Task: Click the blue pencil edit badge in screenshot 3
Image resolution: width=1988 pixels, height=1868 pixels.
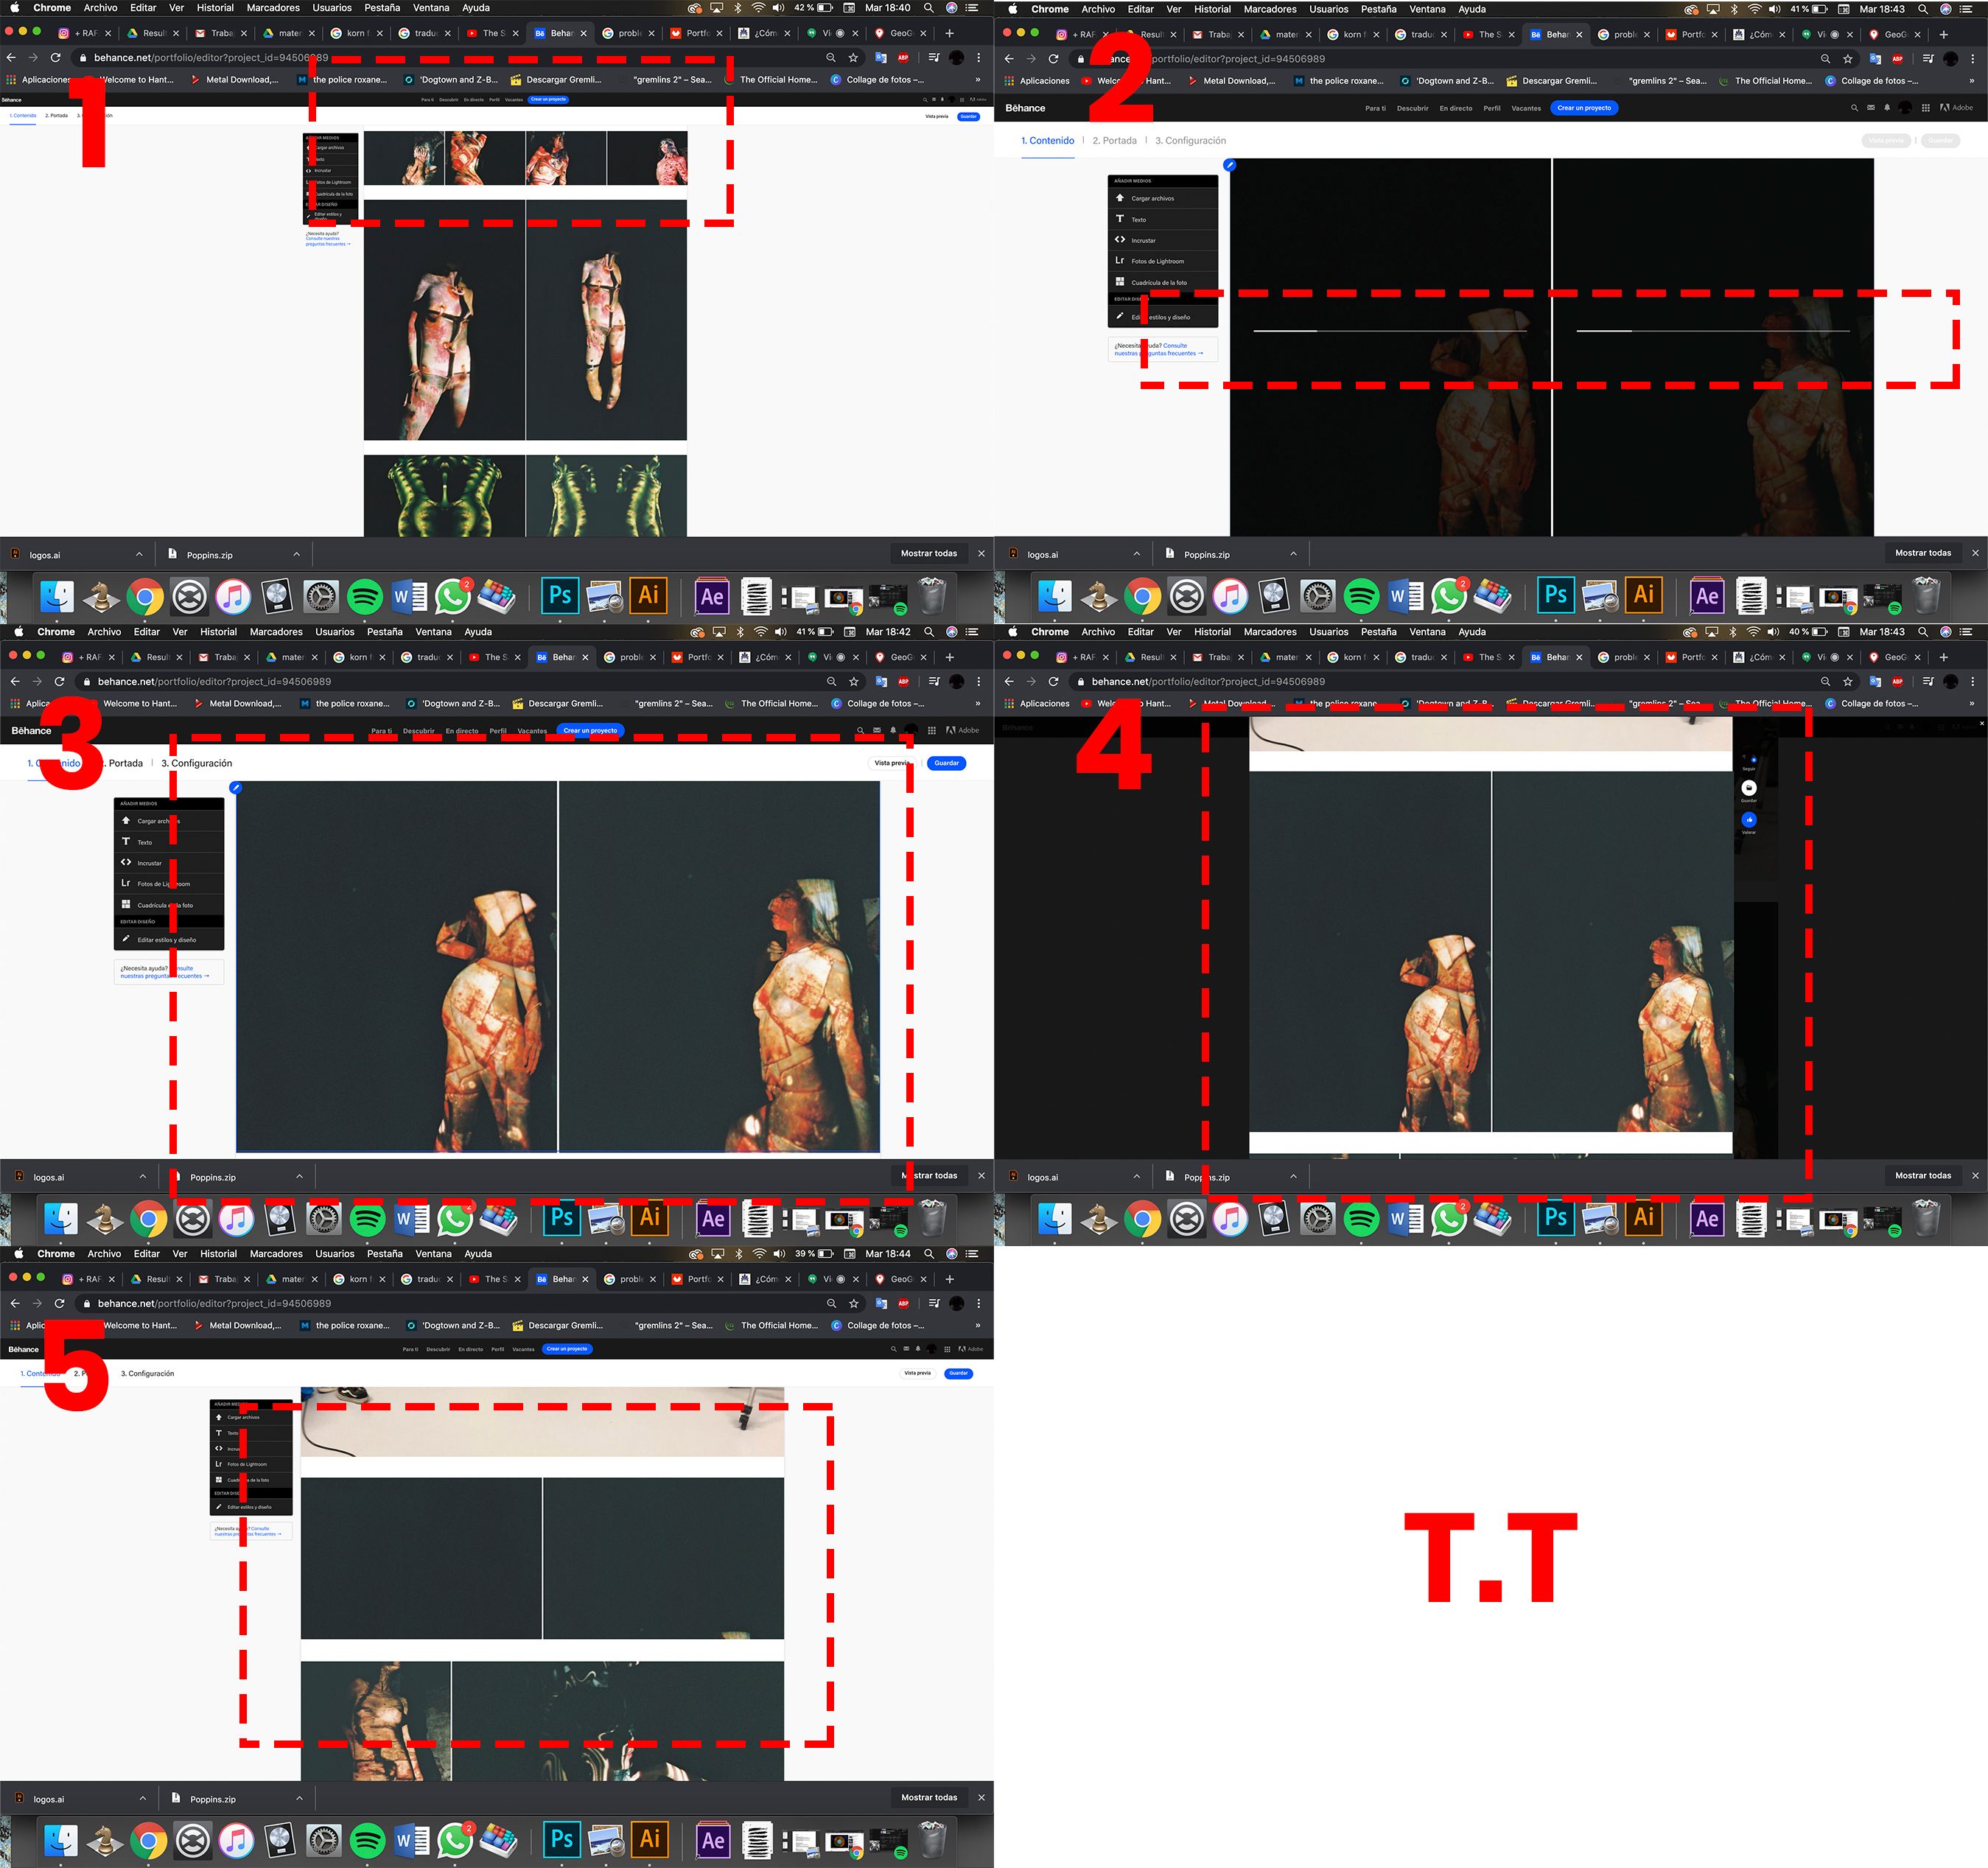Action: click(236, 788)
